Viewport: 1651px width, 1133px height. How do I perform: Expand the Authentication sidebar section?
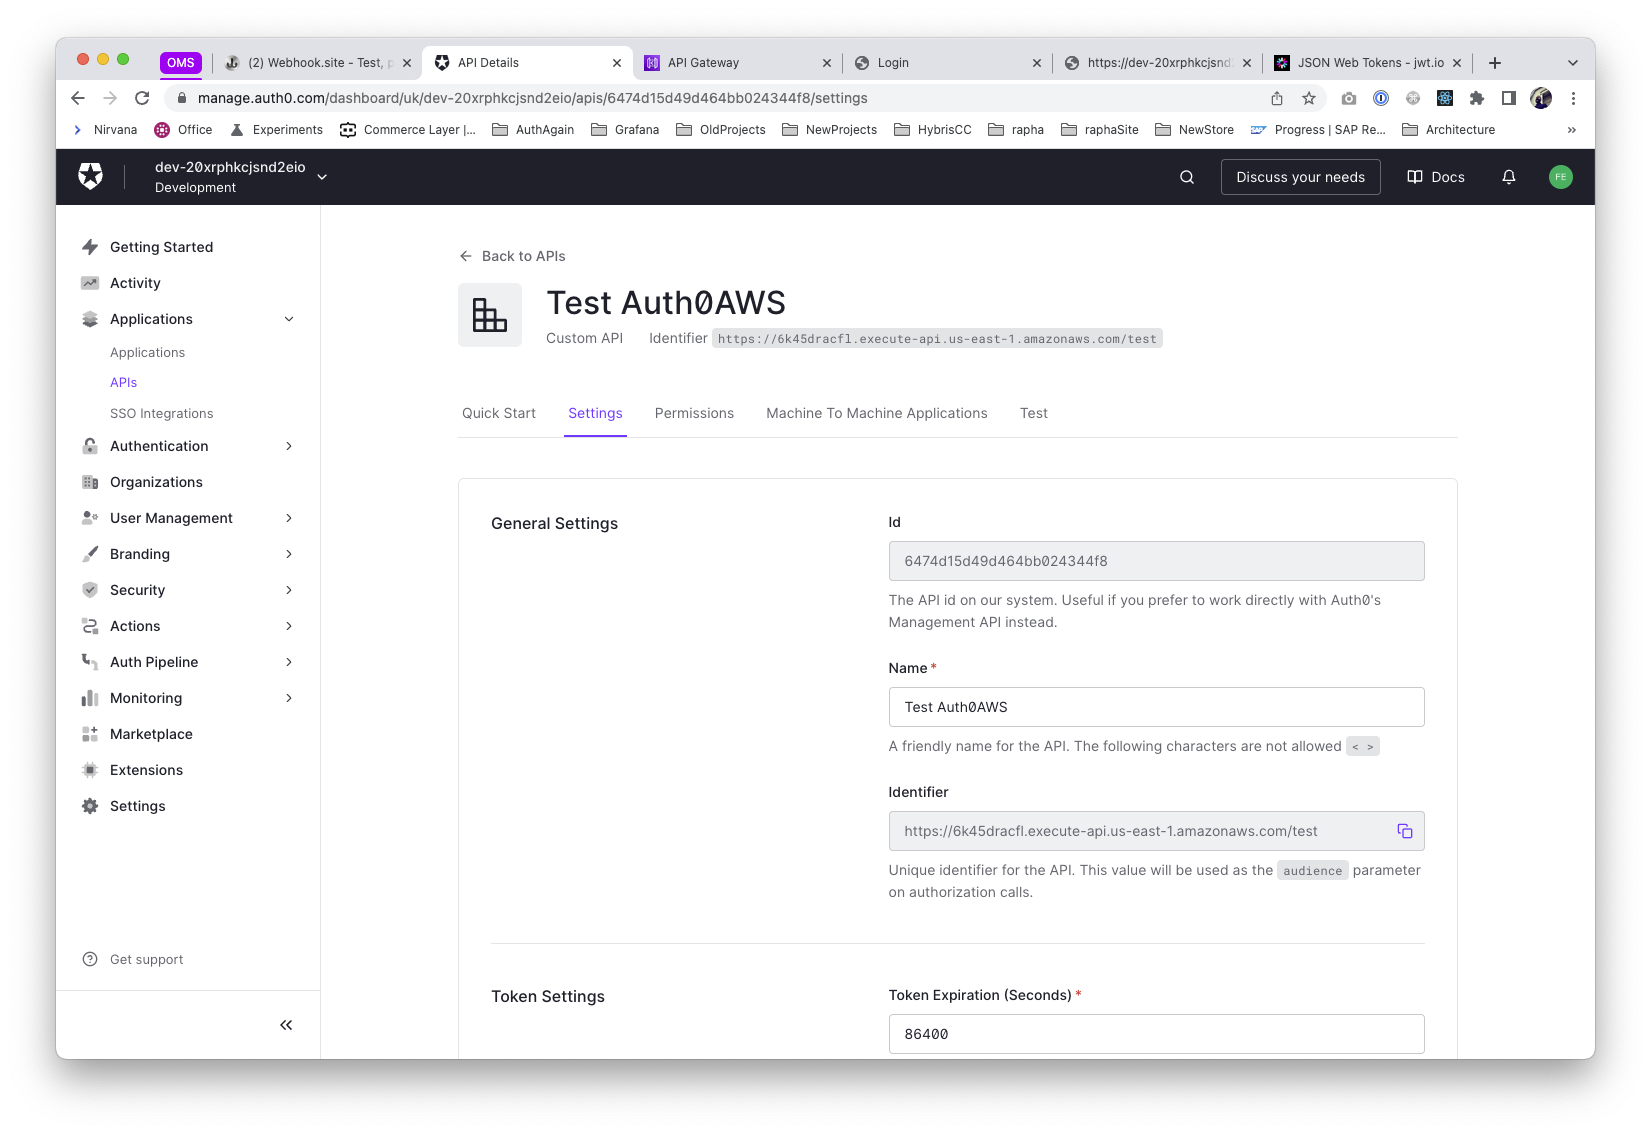tap(289, 446)
